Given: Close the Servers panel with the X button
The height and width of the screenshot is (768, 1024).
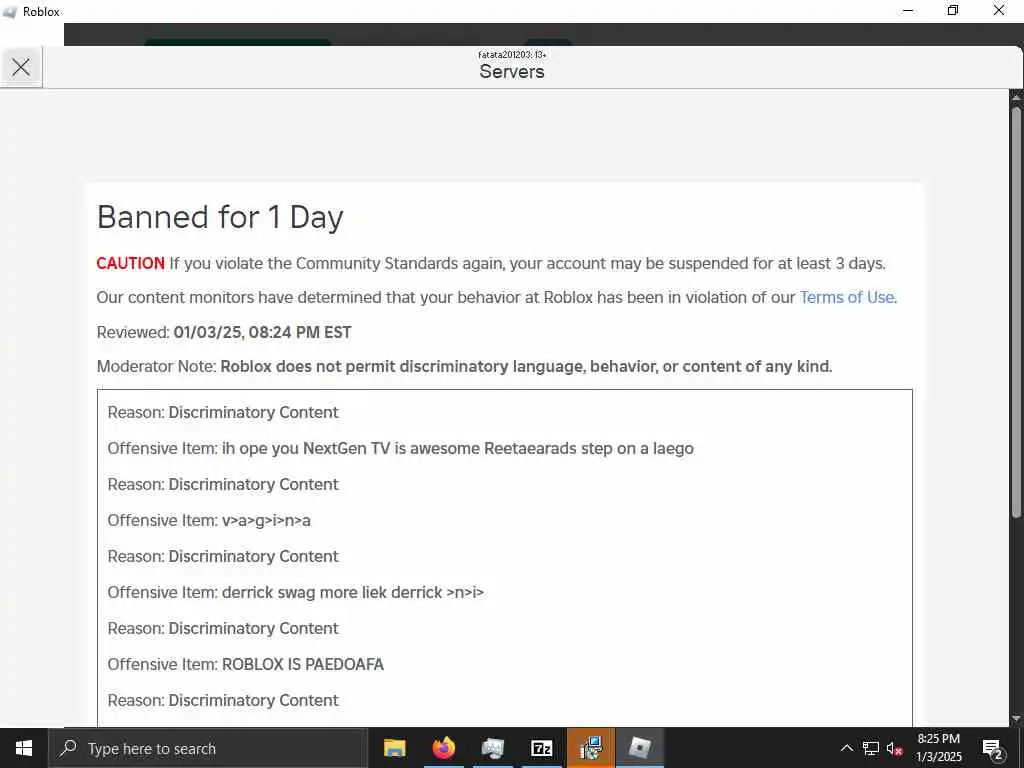Looking at the screenshot, I should (21, 67).
